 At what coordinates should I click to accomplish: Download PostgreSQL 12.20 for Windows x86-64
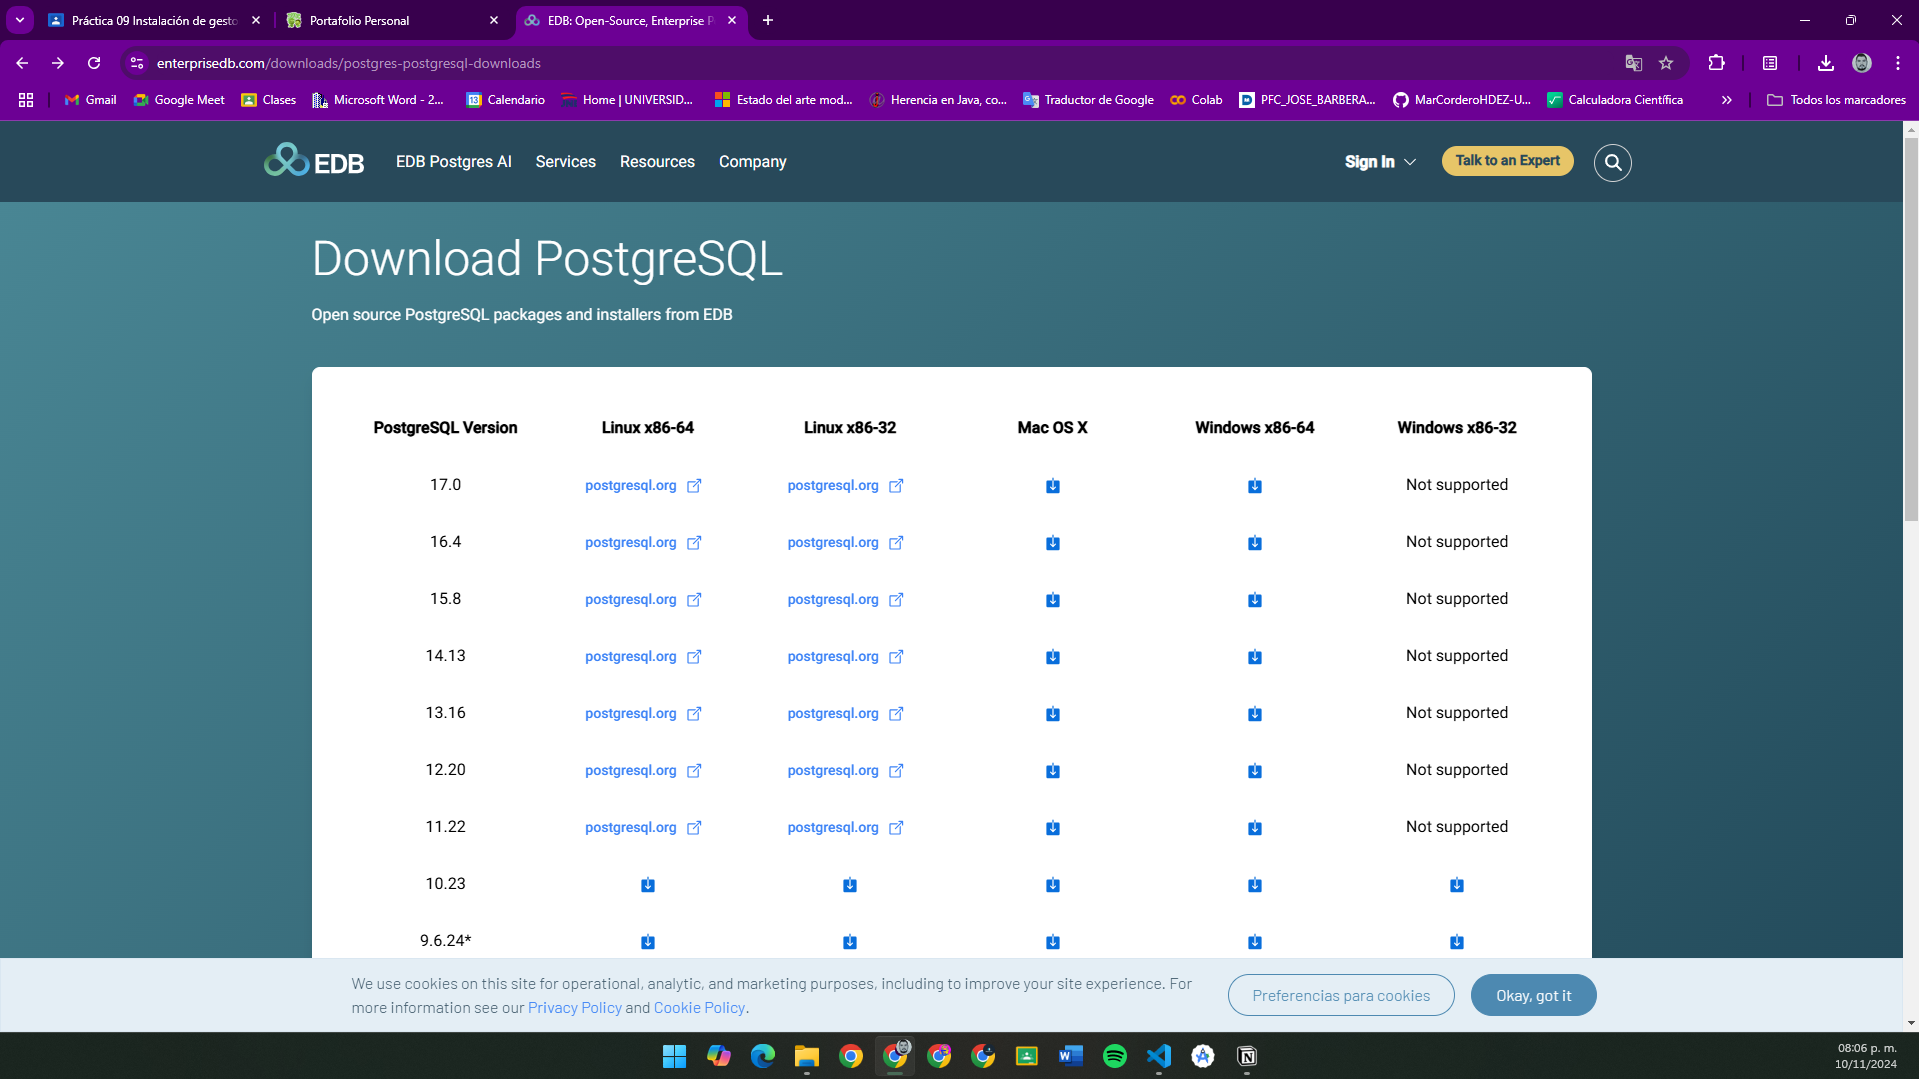(x=1255, y=771)
